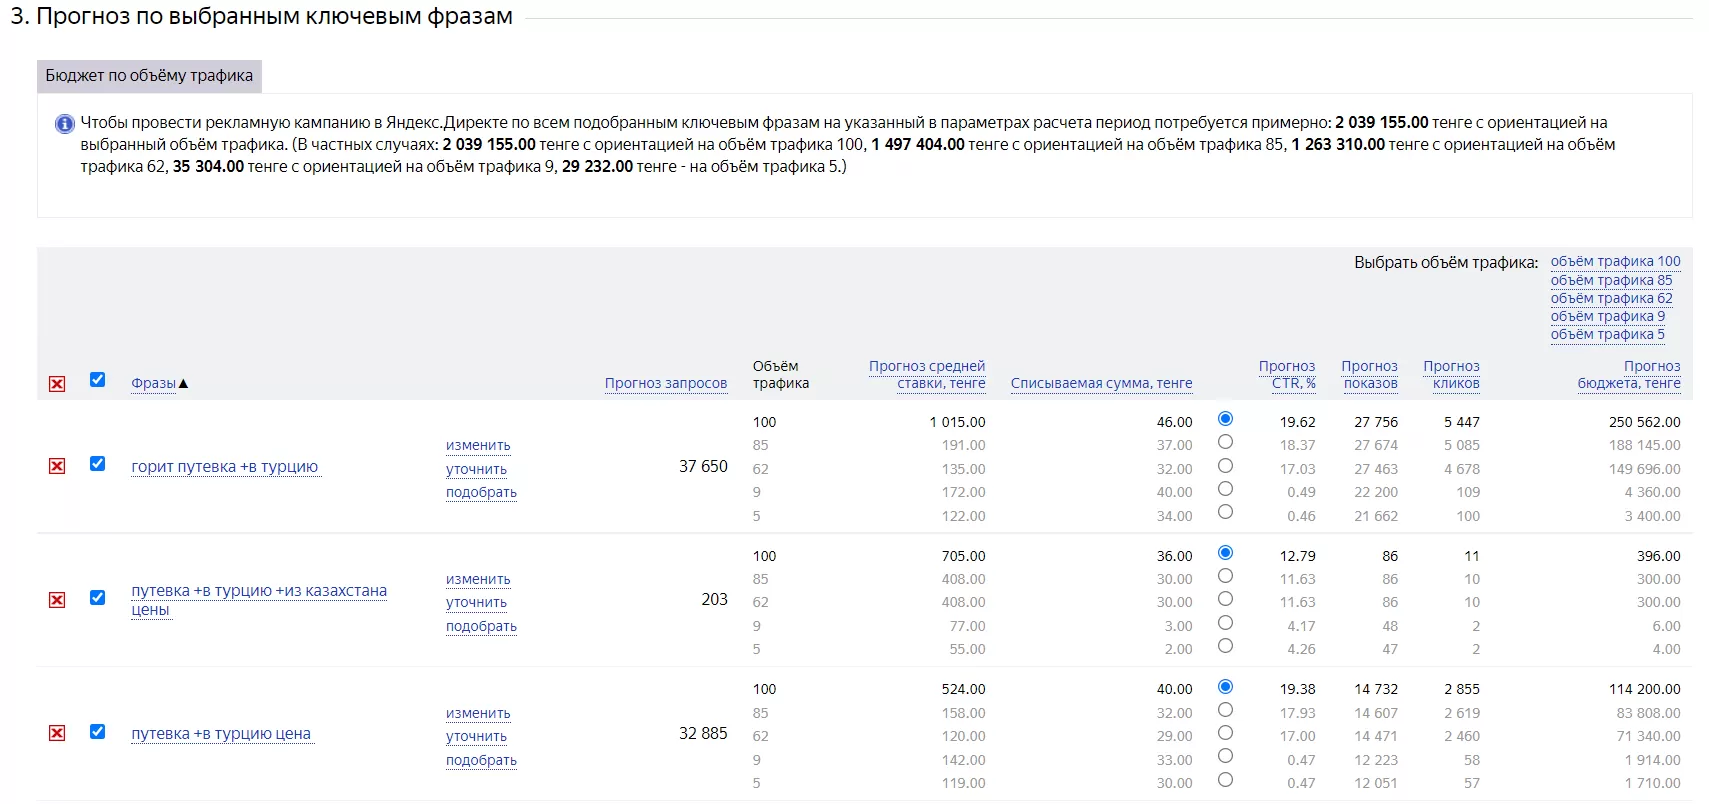Delete the phrase 'путевка +в турцию цена'
The width and height of the screenshot is (1709, 804).
pyautogui.click(x=57, y=733)
